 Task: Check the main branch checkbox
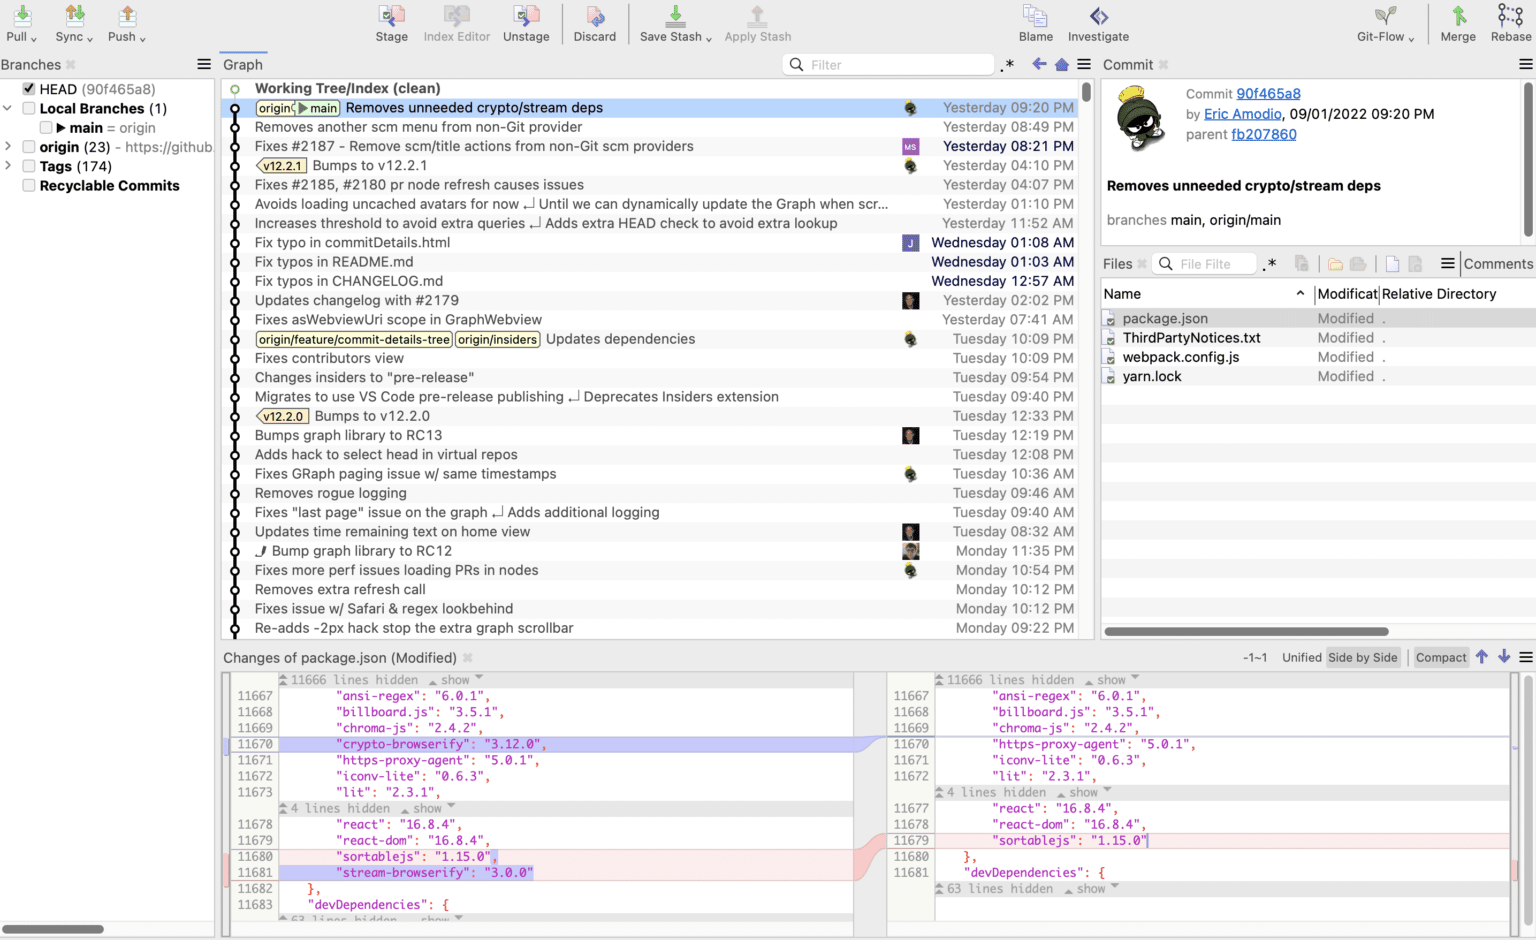46,127
